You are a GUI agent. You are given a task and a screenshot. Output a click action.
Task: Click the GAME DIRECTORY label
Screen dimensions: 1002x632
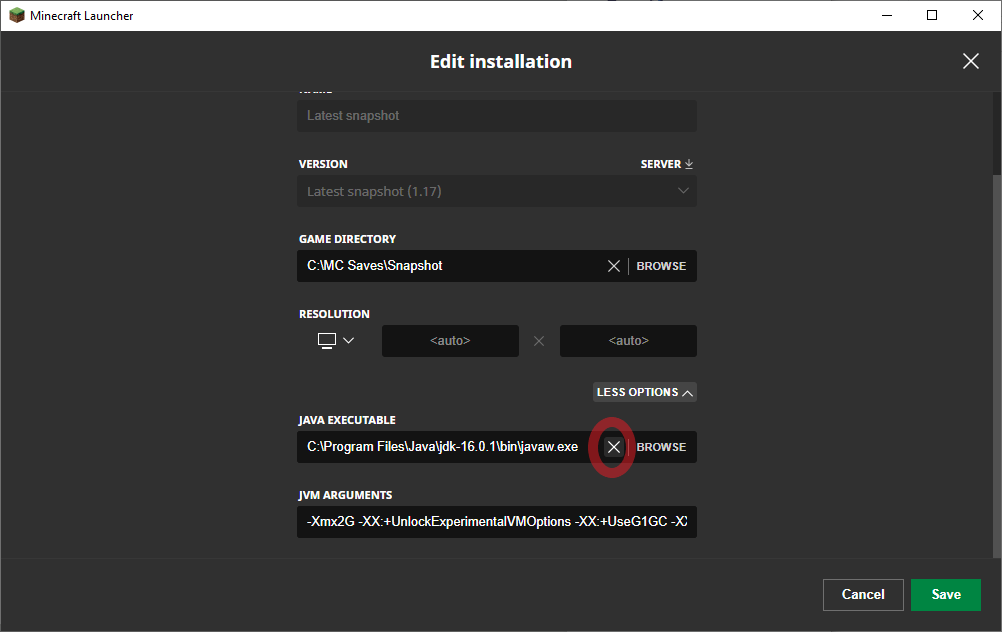point(348,239)
